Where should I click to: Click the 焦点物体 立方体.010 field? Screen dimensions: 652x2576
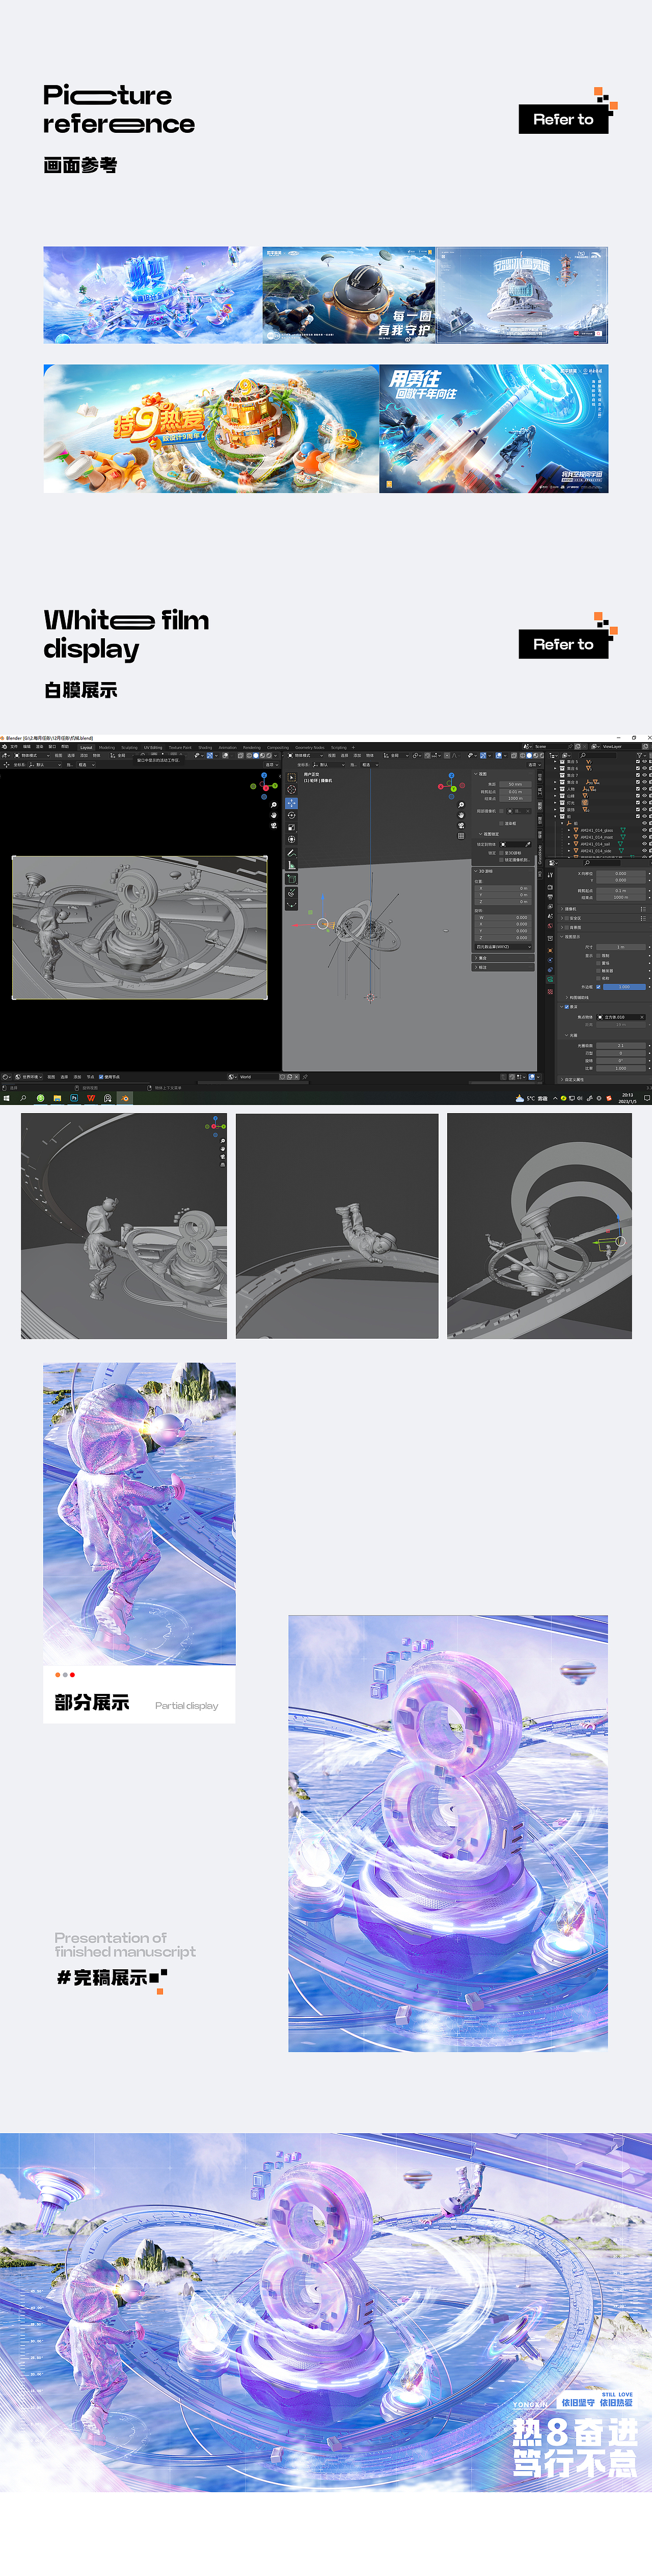[621, 1017]
